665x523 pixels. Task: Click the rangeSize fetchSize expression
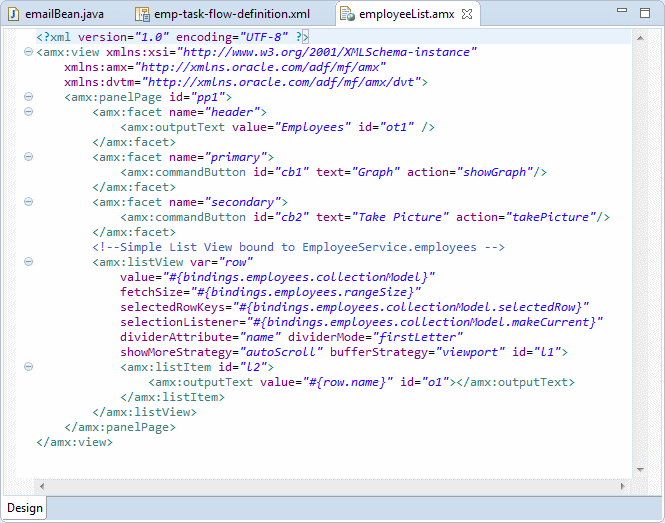(x=305, y=292)
